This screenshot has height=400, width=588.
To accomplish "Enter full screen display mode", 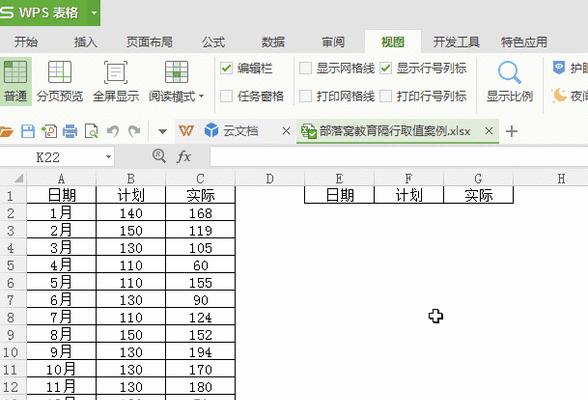I will click(x=116, y=81).
